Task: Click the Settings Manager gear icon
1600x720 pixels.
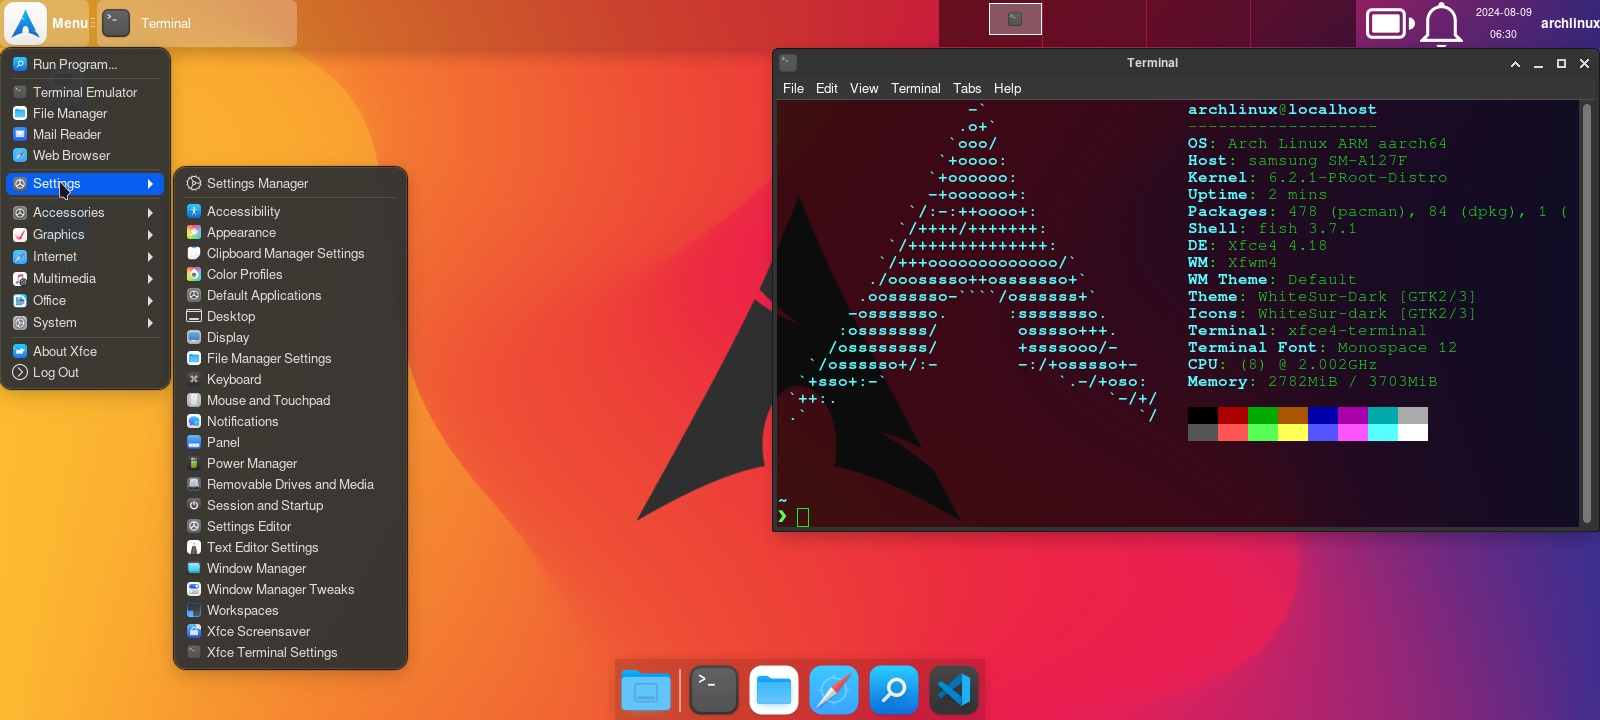Action: pos(194,183)
